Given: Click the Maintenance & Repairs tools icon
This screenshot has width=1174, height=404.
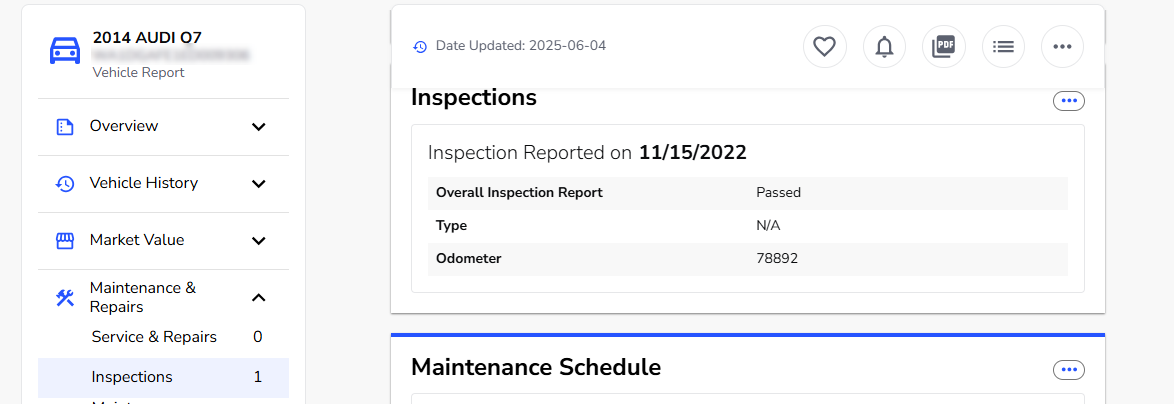Looking at the screenshot, I should click(65, 298).
